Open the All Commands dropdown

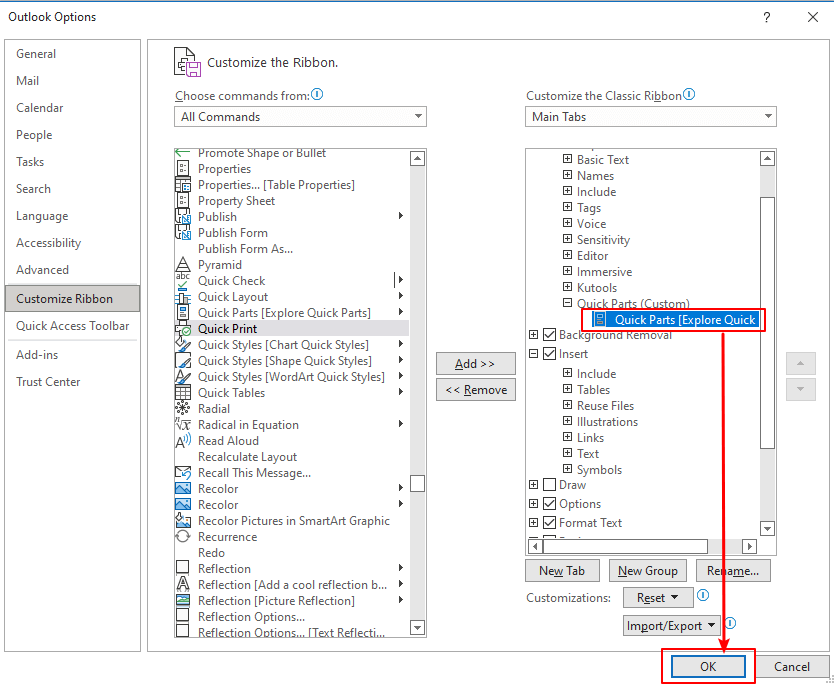tap(300, 117)
